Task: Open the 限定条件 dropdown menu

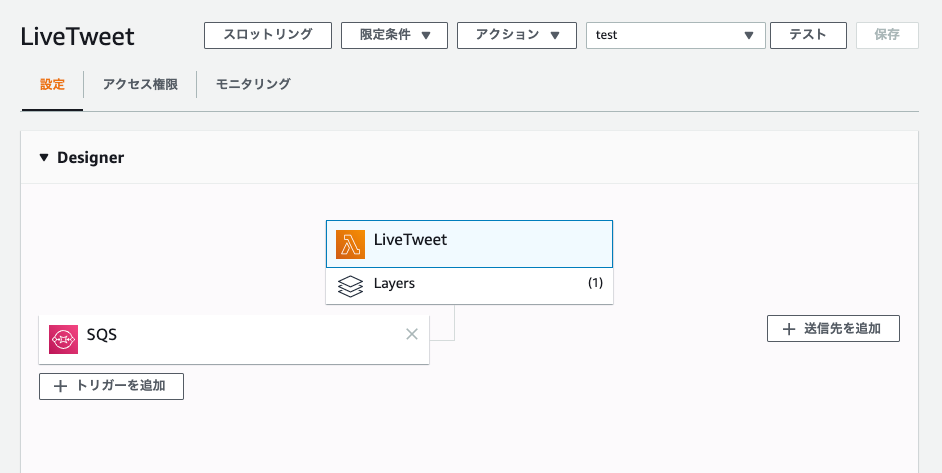Action: (394, 35)
